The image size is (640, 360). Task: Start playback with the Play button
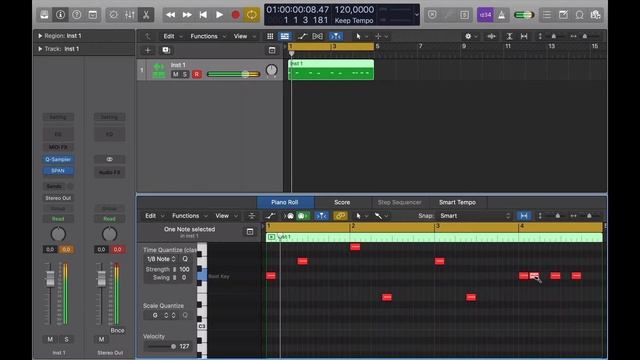tap(219, 15)
